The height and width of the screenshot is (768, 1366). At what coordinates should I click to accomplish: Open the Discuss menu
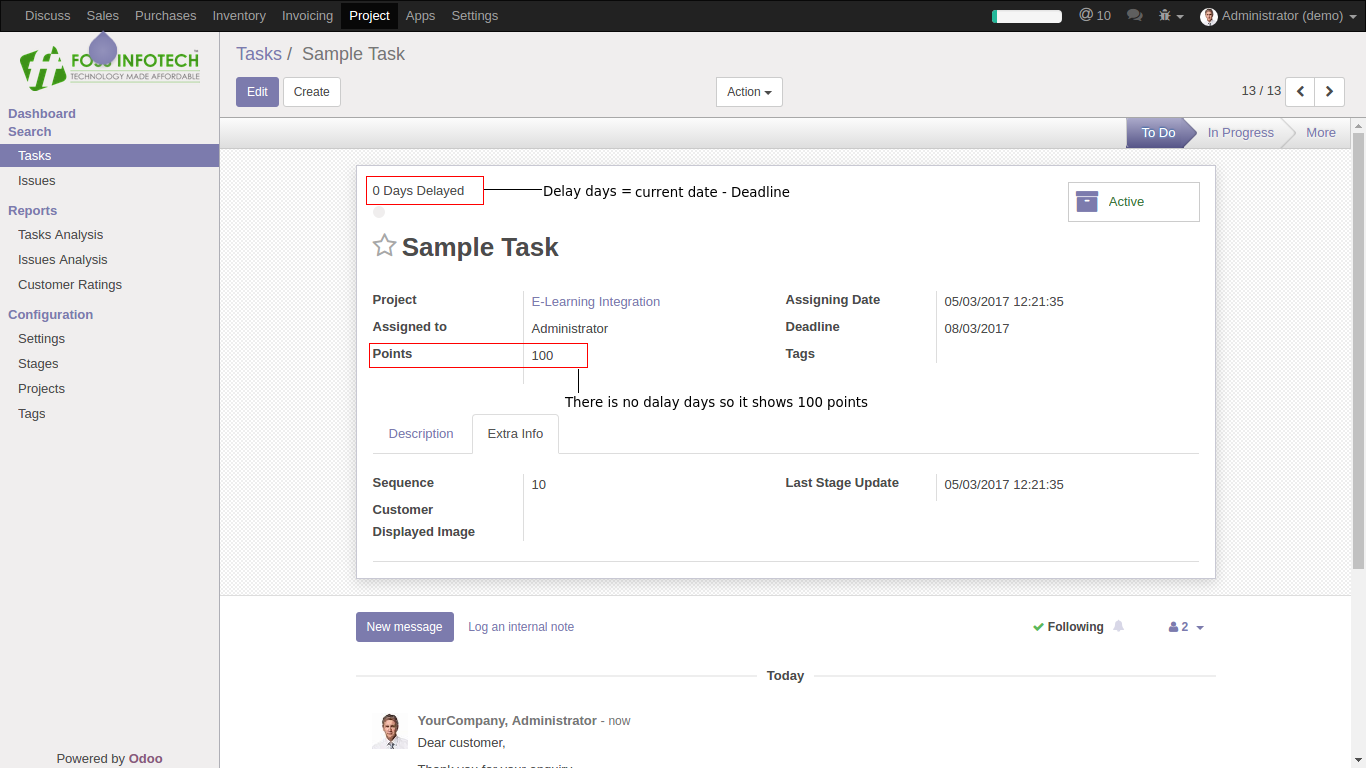pyautogui.click(x=48, y=16)
